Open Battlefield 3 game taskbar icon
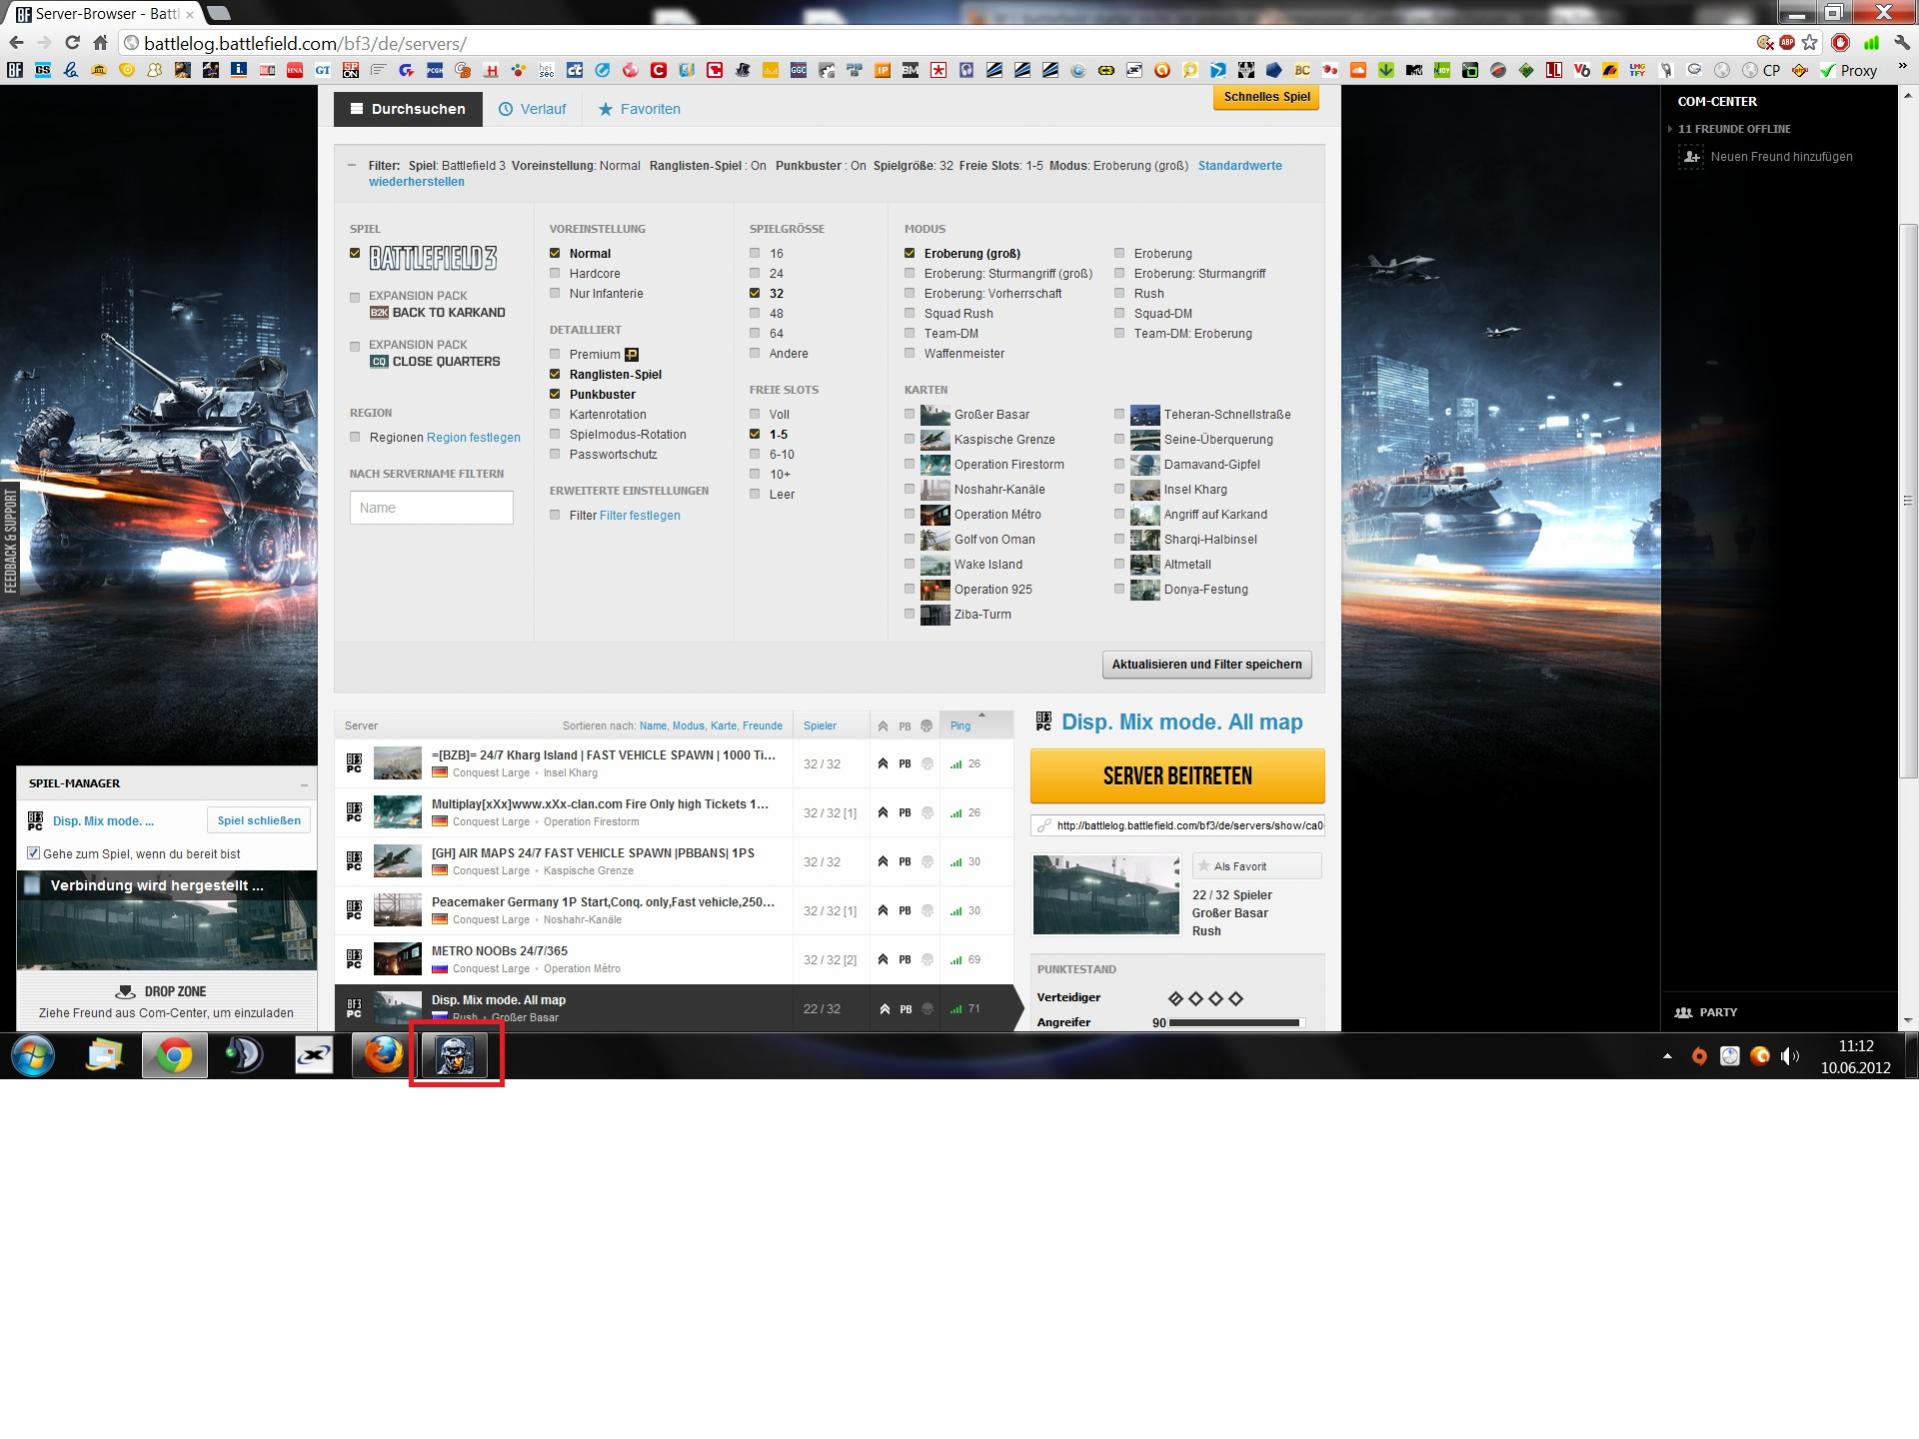This screenshot has width=1919, height=1439. [455, 1056]
